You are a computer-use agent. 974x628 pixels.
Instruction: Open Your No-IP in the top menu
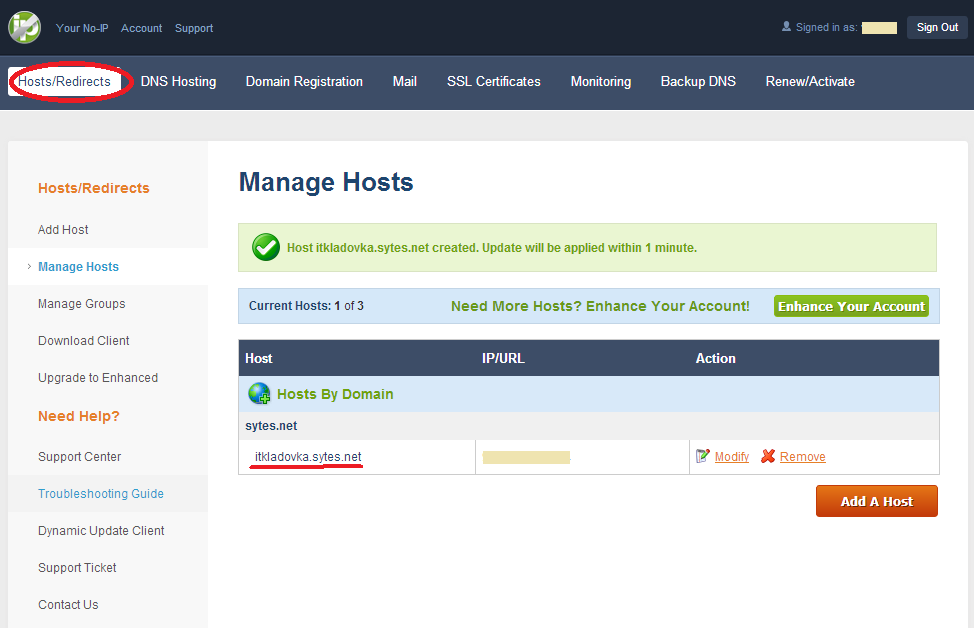click(x=82, y=28)
